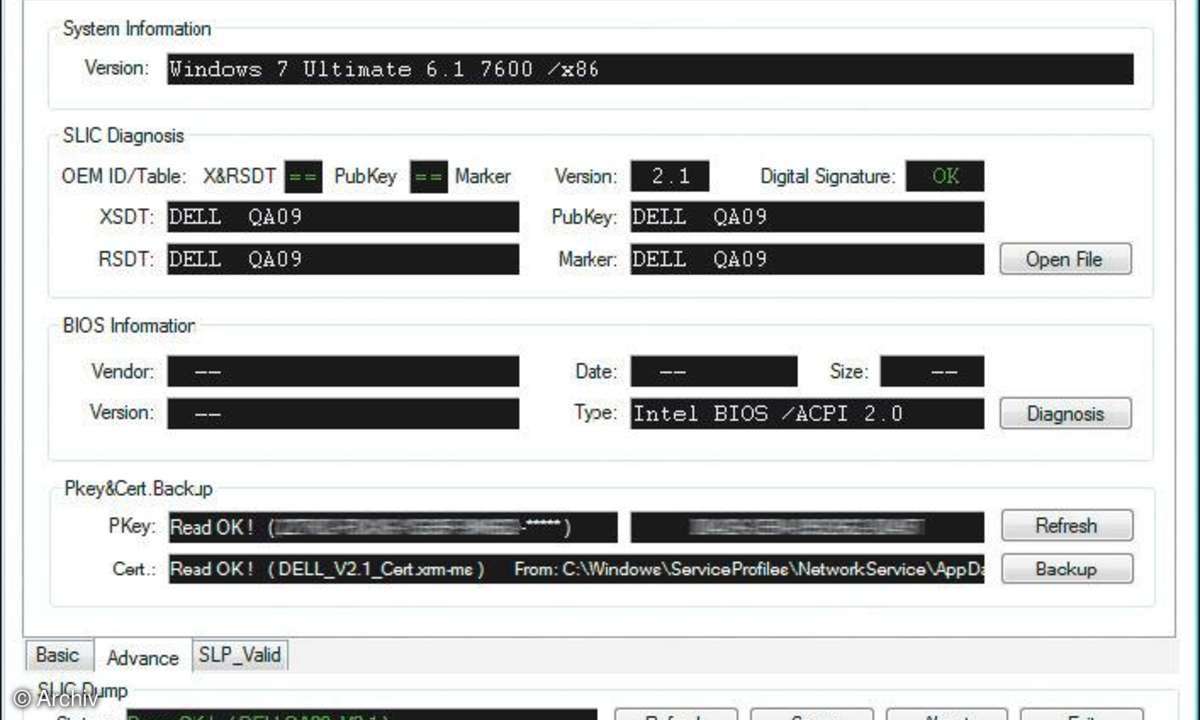Screen dimensions: 1200x720
Task: Click the RSDT field showing DELL QA09
Action: tap(343, 259)
